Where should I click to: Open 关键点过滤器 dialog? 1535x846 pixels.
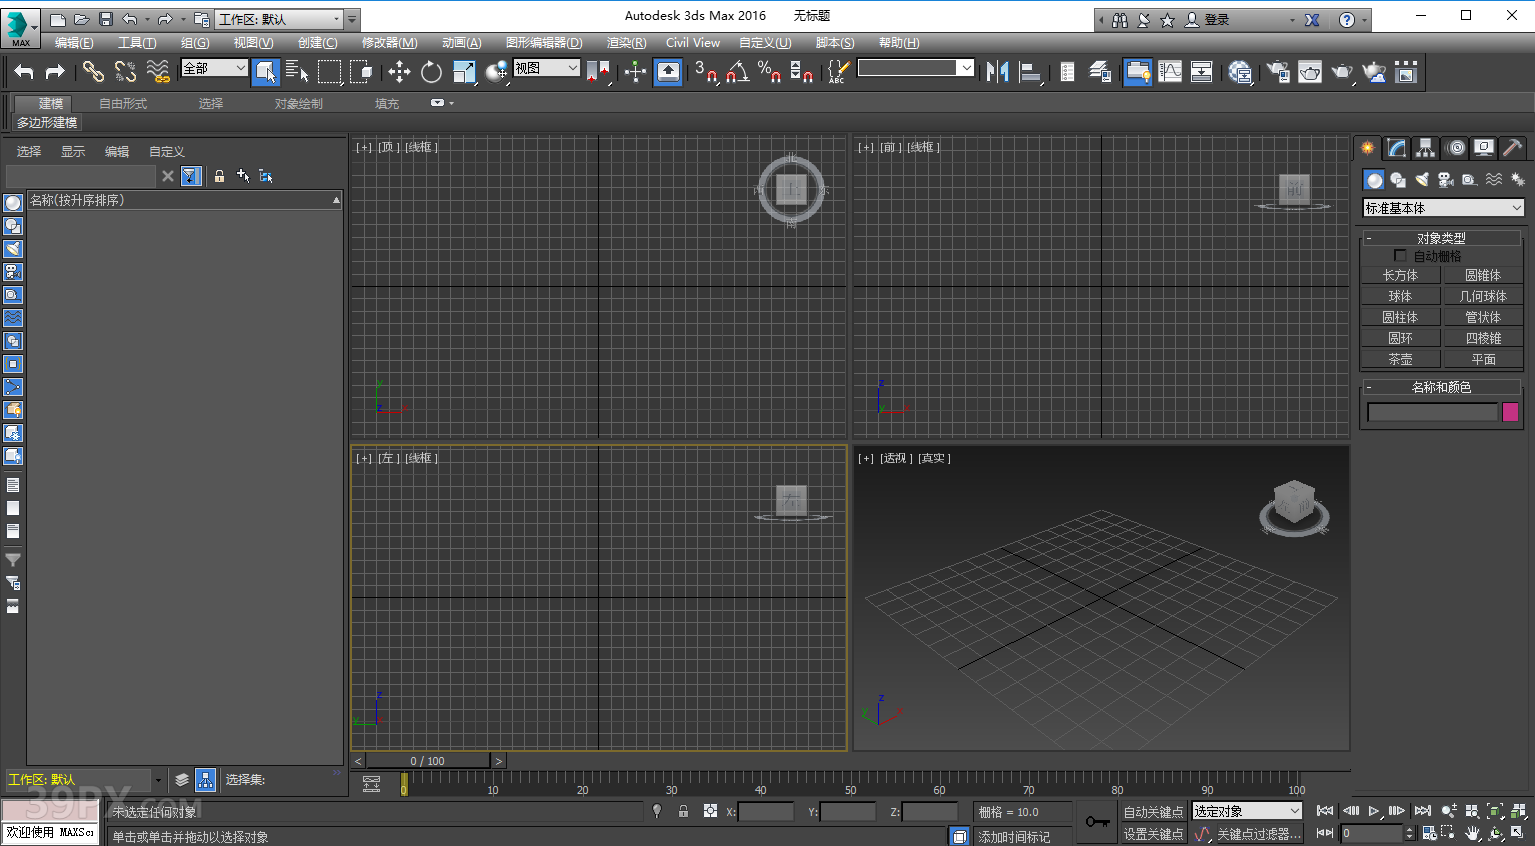coord(1258,833)
